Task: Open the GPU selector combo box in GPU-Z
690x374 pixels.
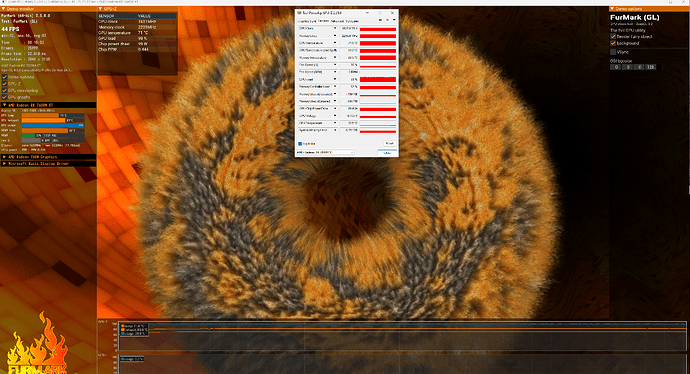Action: [x=325, y=152]
